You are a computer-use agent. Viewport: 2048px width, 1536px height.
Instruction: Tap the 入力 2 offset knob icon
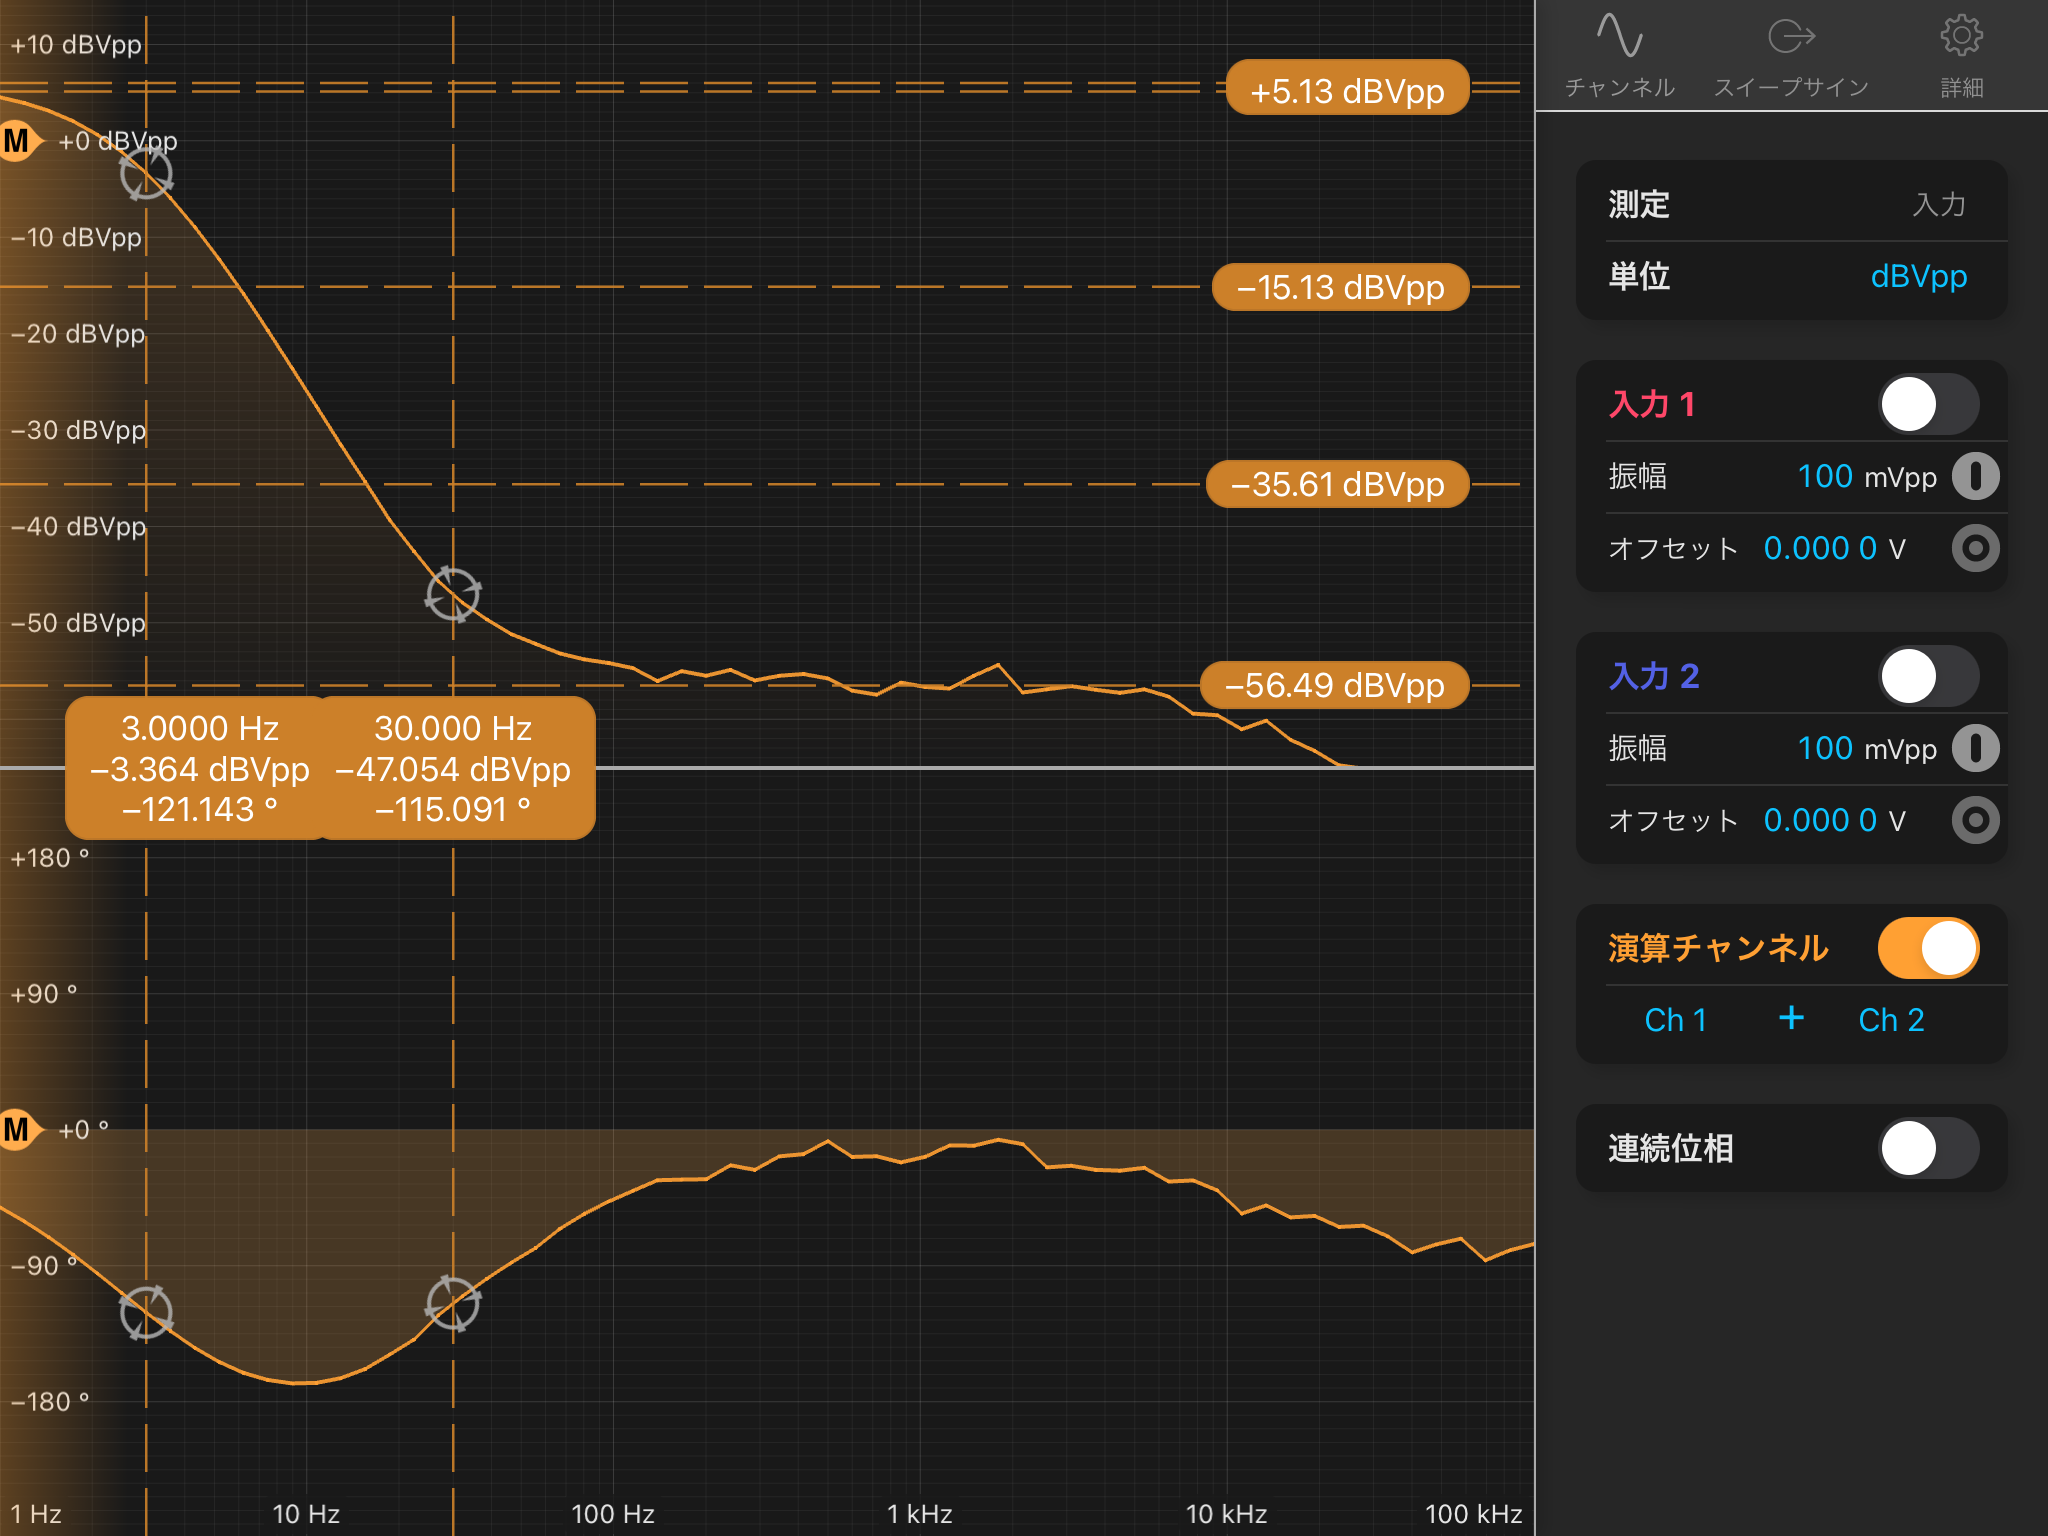tap(1975, 820)
